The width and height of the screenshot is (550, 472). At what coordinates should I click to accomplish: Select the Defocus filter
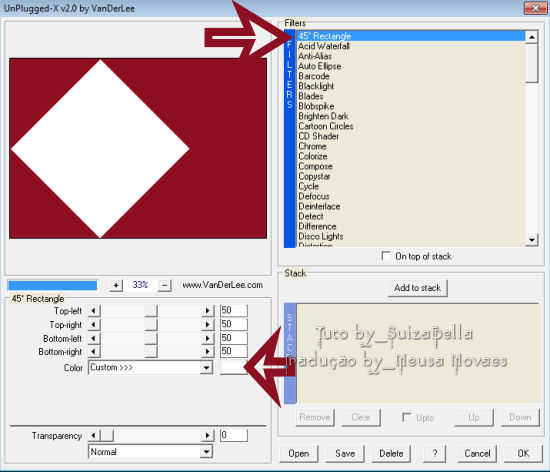pyautogui.click(x=411, y=196)
